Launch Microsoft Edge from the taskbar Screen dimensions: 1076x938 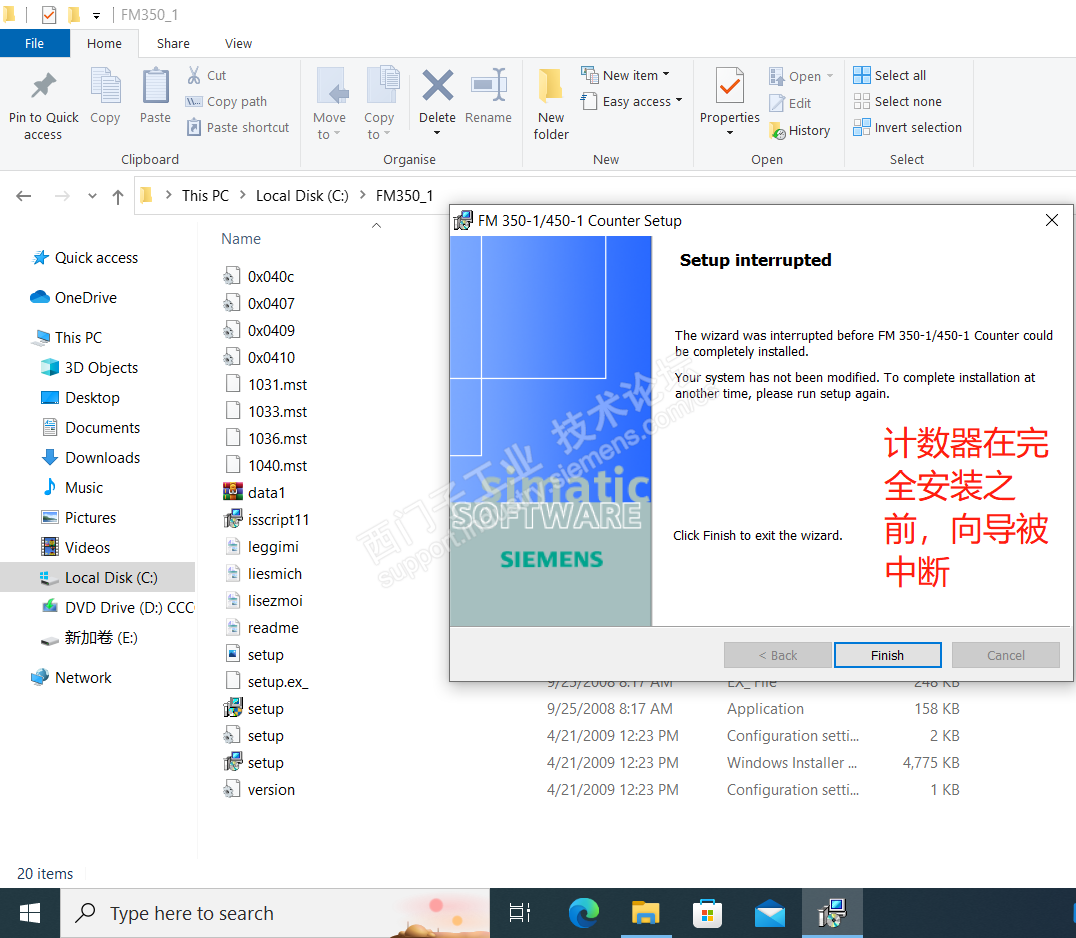coord(583,913)
